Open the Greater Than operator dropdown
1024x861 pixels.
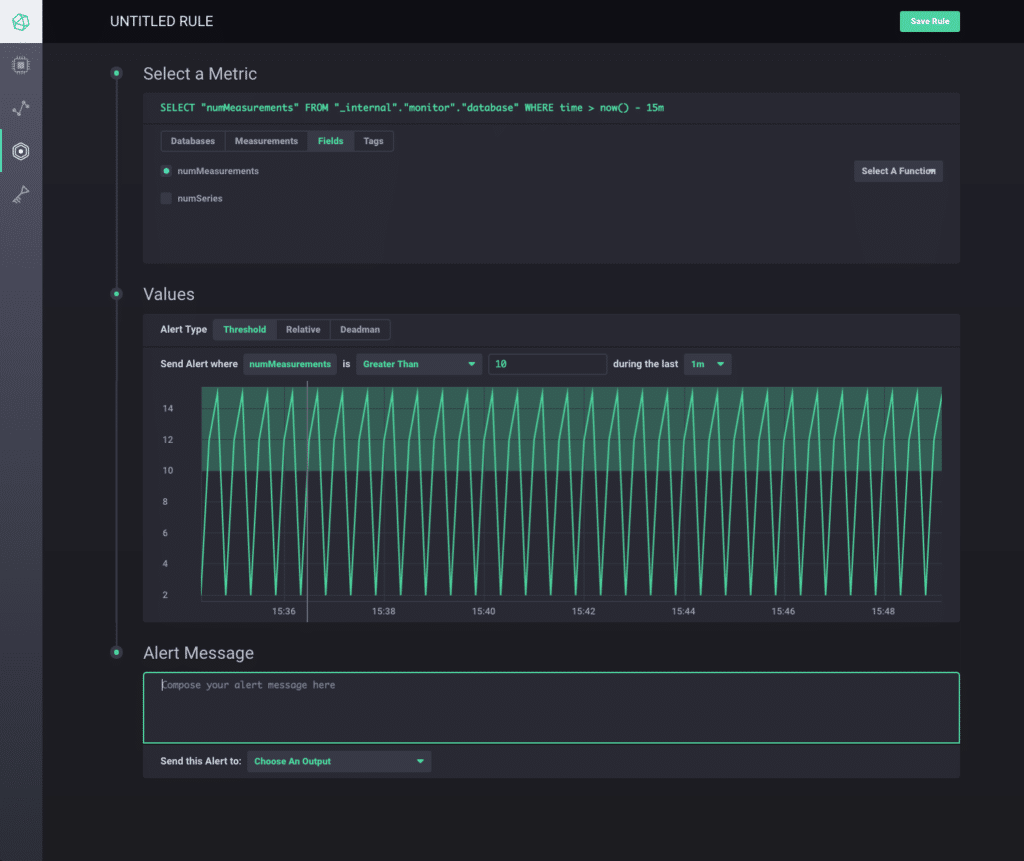[x=418, y=364]
